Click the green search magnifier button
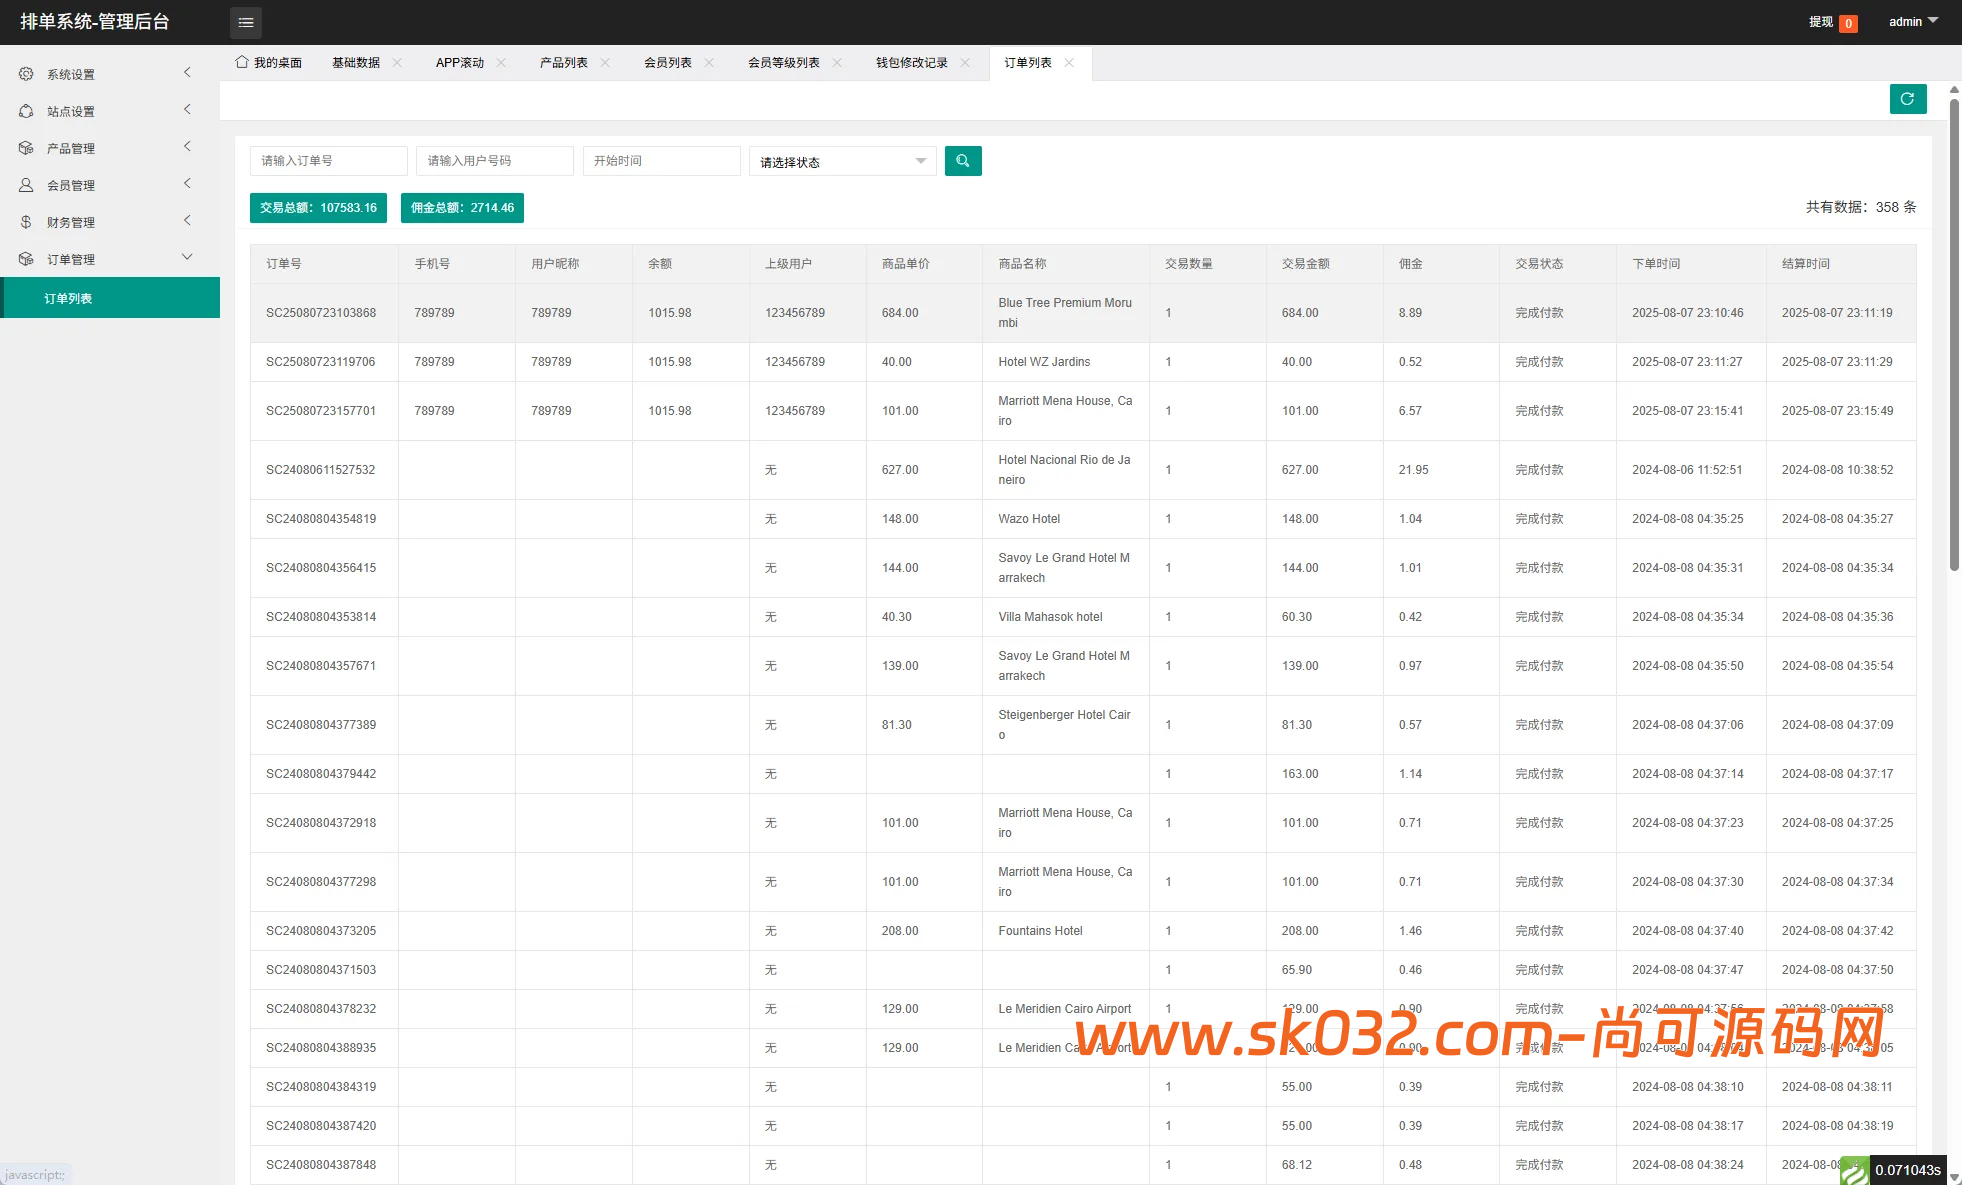 coord(962,161)
